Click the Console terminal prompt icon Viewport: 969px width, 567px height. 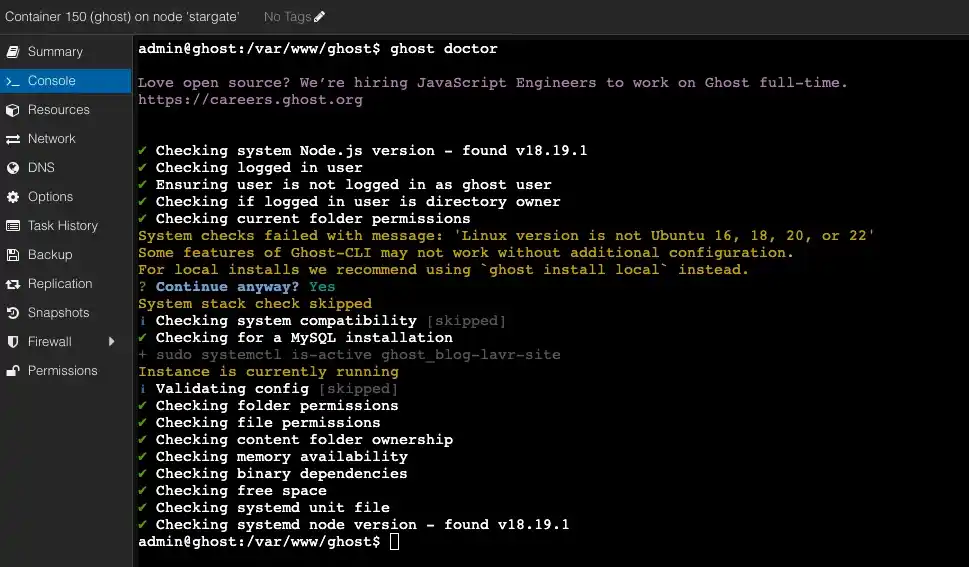point(12,81)
